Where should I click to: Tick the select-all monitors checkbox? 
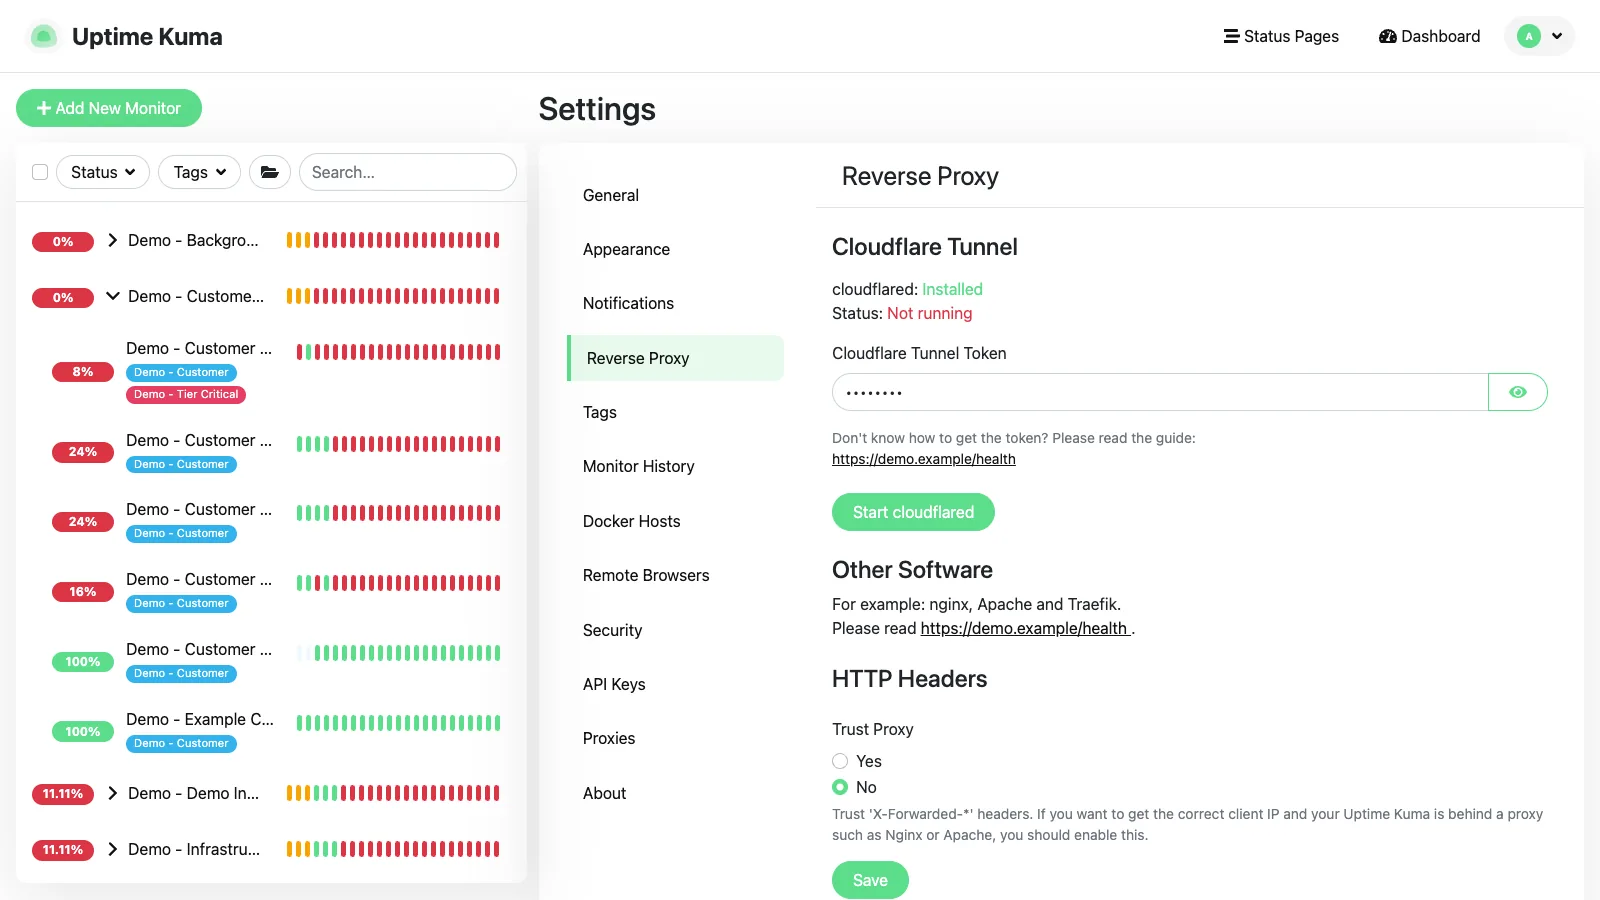(x=40, y=172)
